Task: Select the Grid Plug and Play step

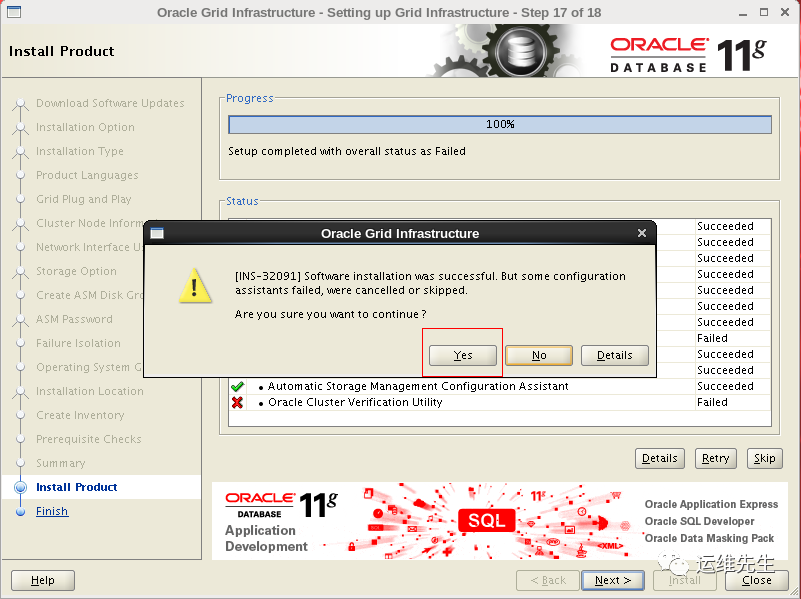Action: pyautogui.click(x=84, y=199)
